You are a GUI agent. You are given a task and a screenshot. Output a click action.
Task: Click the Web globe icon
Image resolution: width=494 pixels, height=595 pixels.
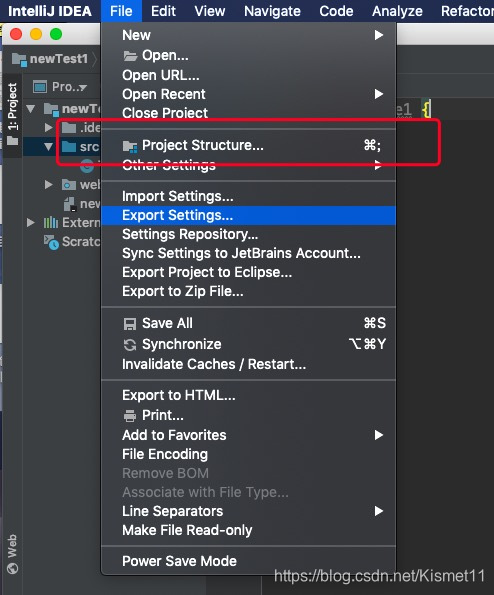(13, 568)
